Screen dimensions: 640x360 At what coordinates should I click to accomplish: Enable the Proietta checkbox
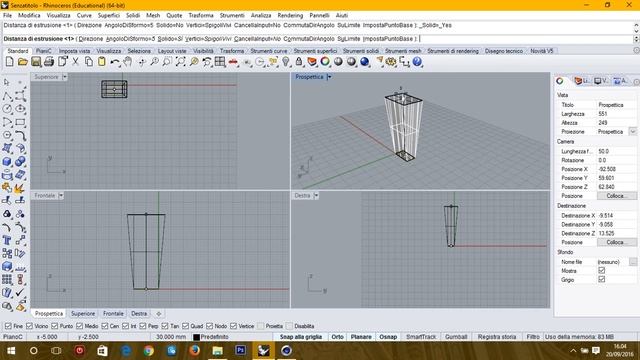261,326
